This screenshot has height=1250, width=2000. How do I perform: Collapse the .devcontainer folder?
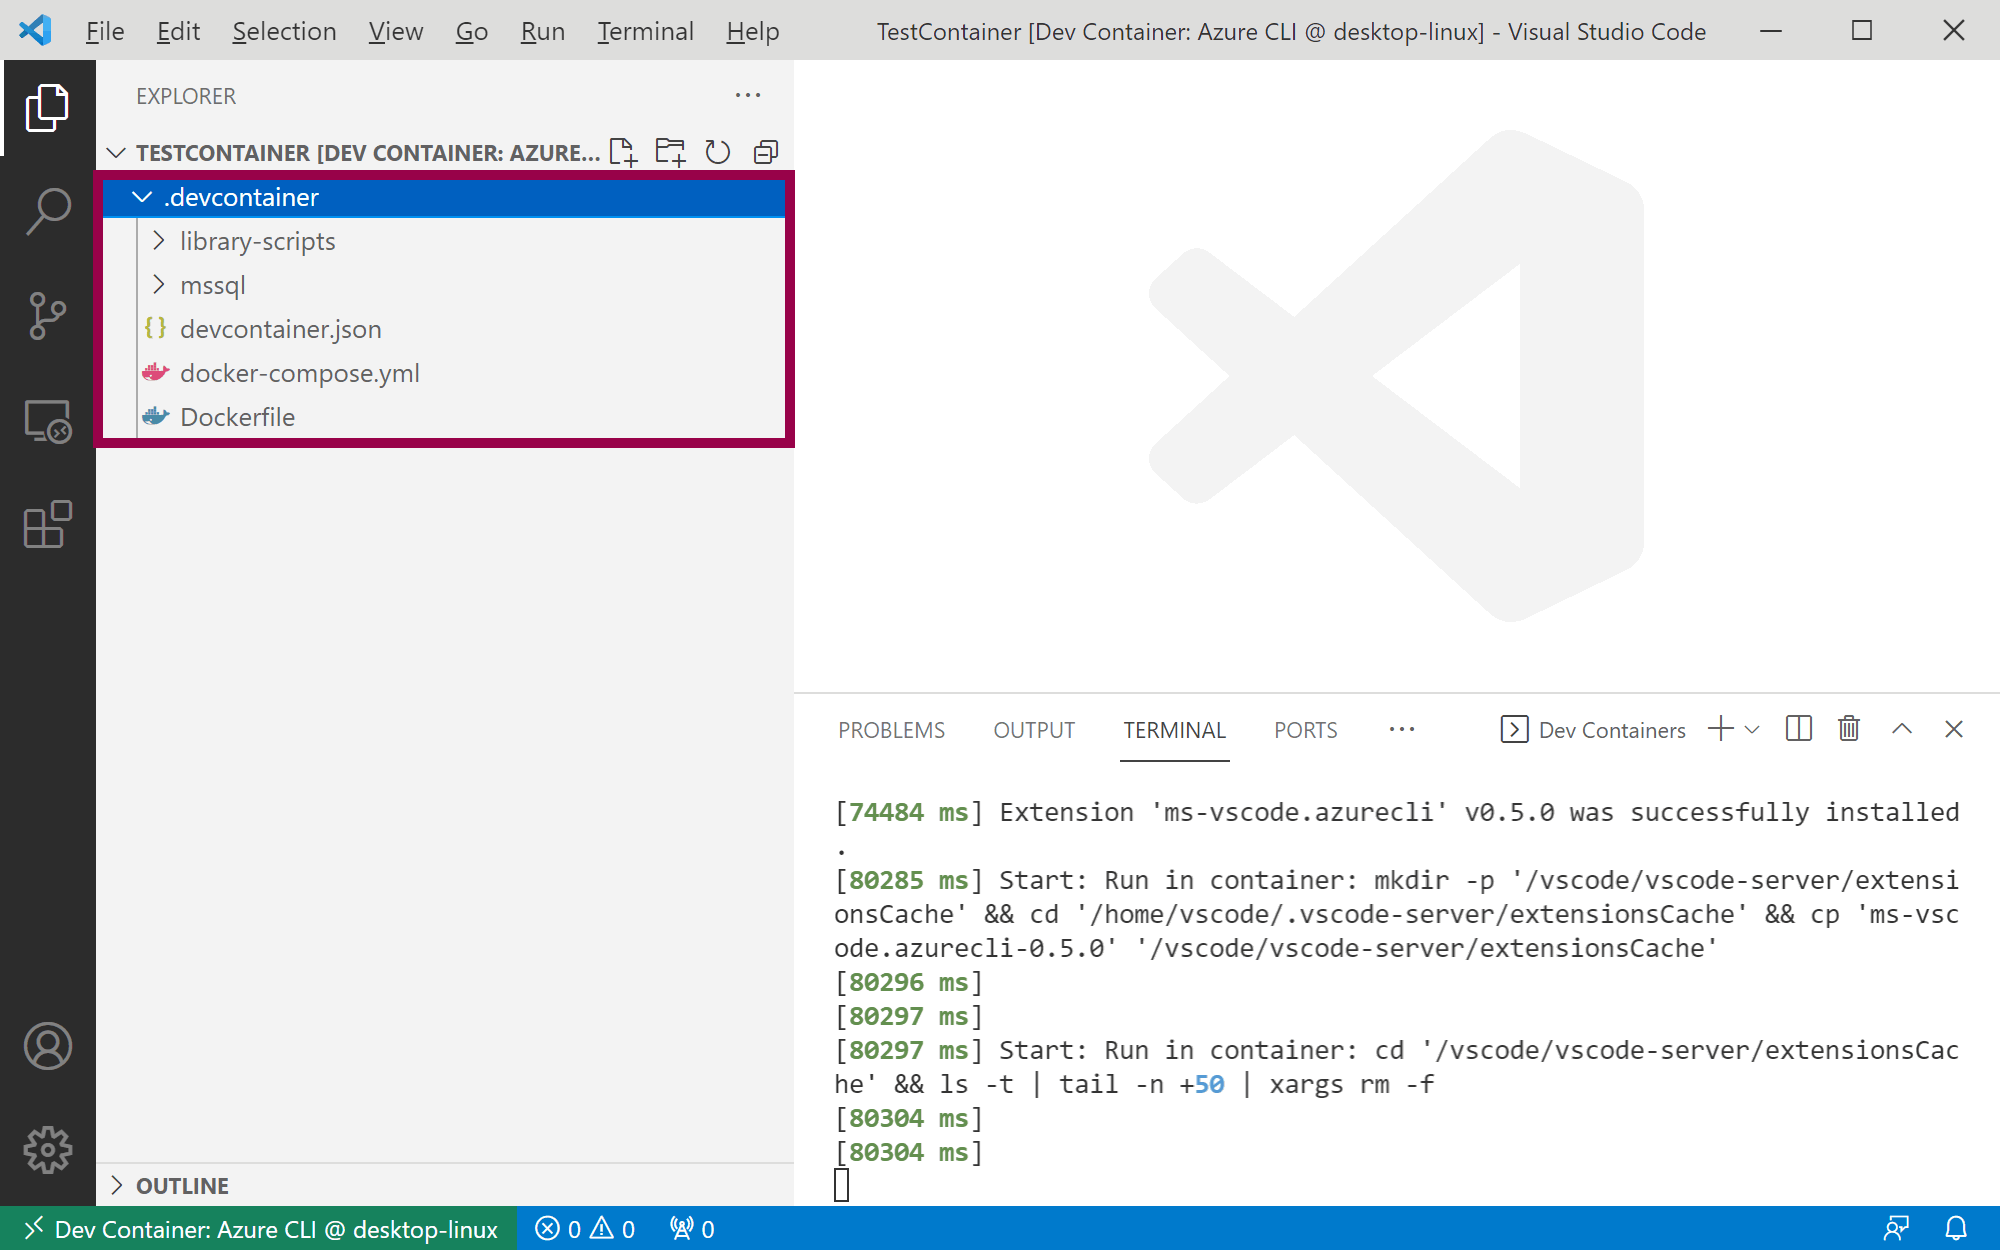(142, 197)
